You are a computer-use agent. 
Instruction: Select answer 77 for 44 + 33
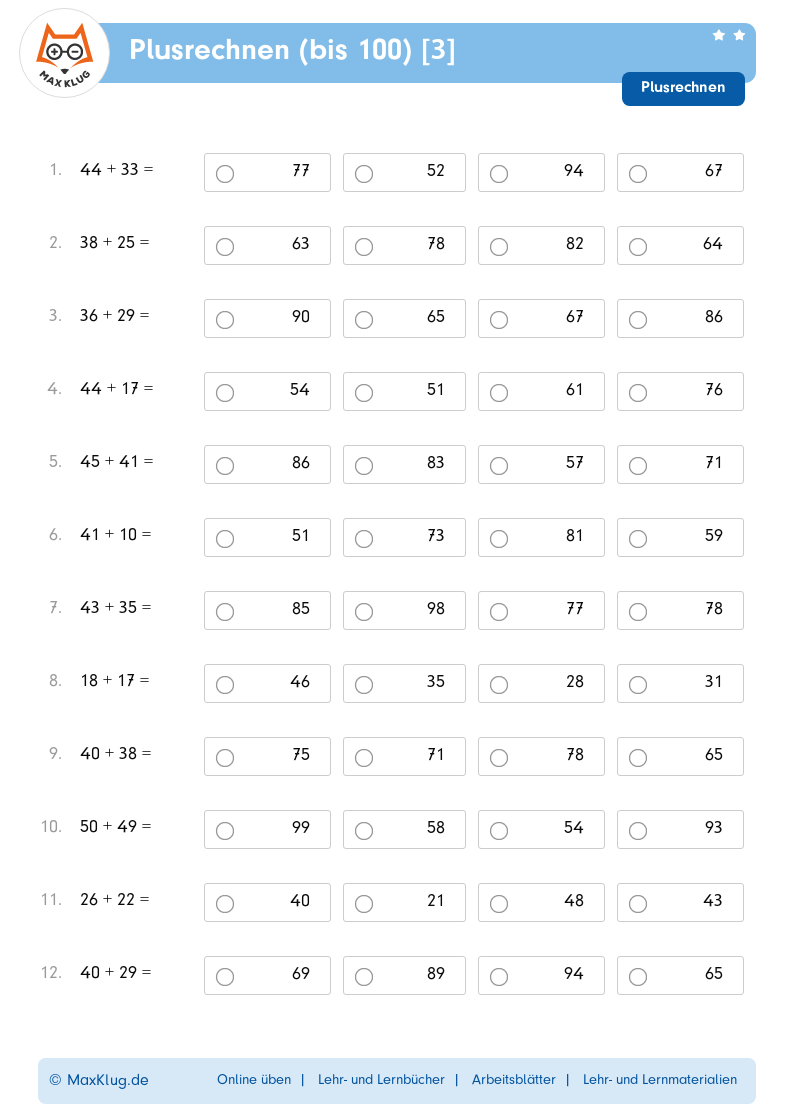225,174
